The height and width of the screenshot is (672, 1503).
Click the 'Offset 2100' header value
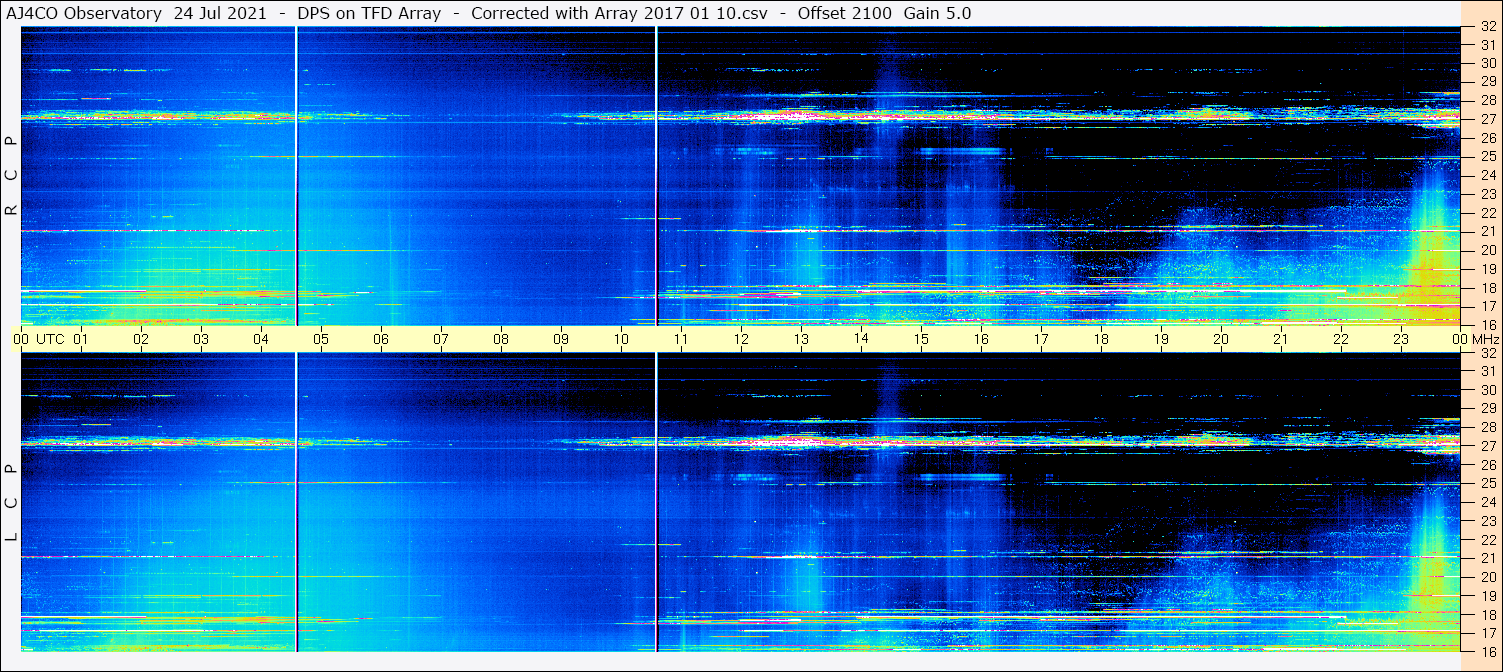coord(846,13)
